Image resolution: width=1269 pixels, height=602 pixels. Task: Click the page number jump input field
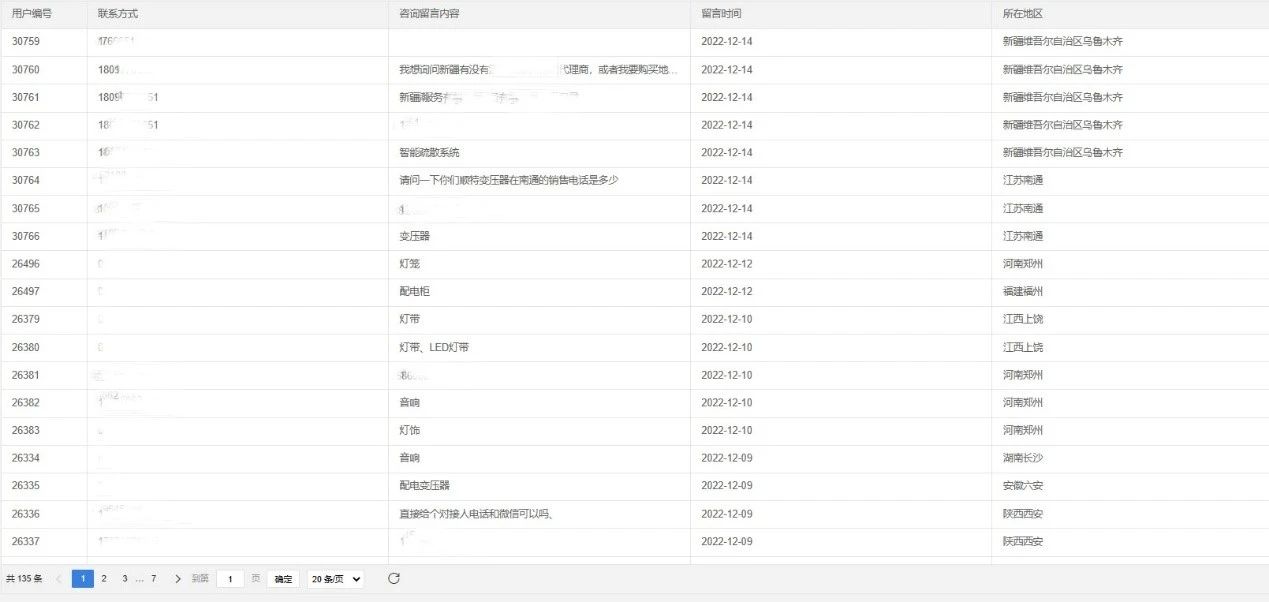tap(230, 579)
